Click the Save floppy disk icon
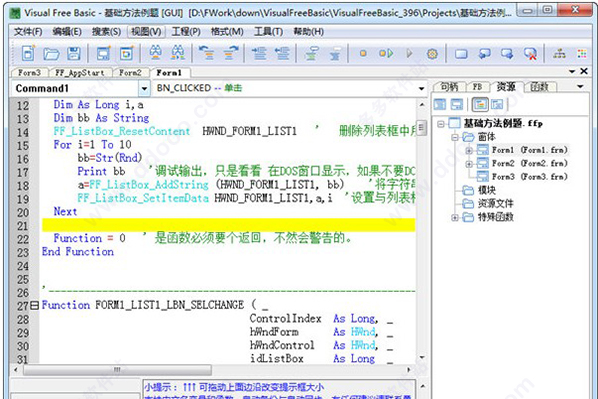This screenshot has height=399, width=598. tap(74, 54)
